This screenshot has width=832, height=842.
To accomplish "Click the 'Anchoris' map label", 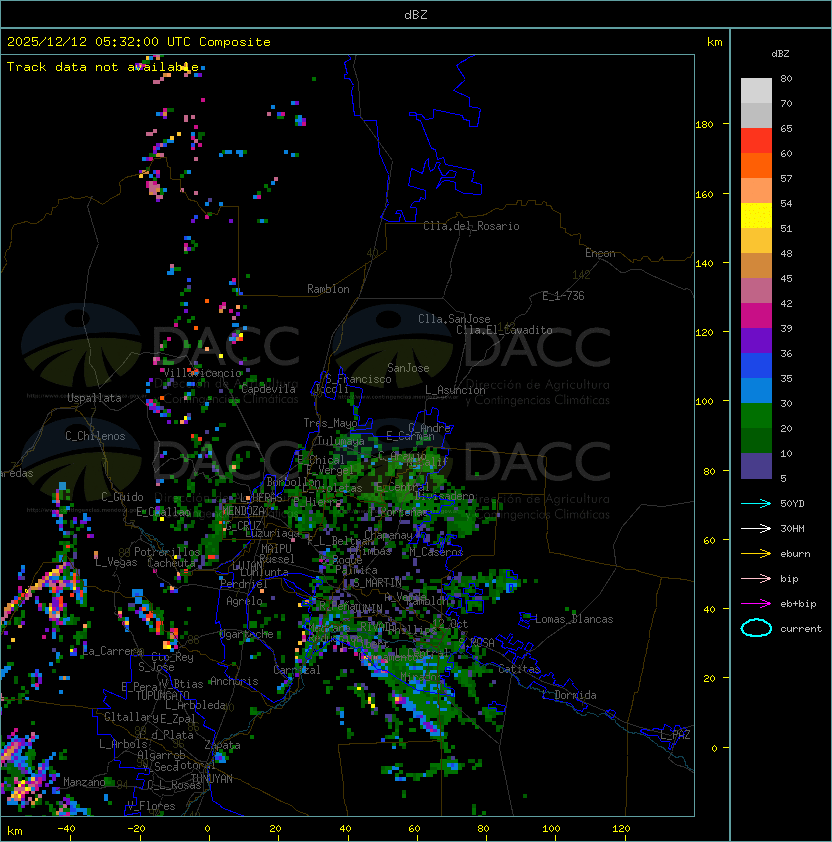I will (234, 681).
